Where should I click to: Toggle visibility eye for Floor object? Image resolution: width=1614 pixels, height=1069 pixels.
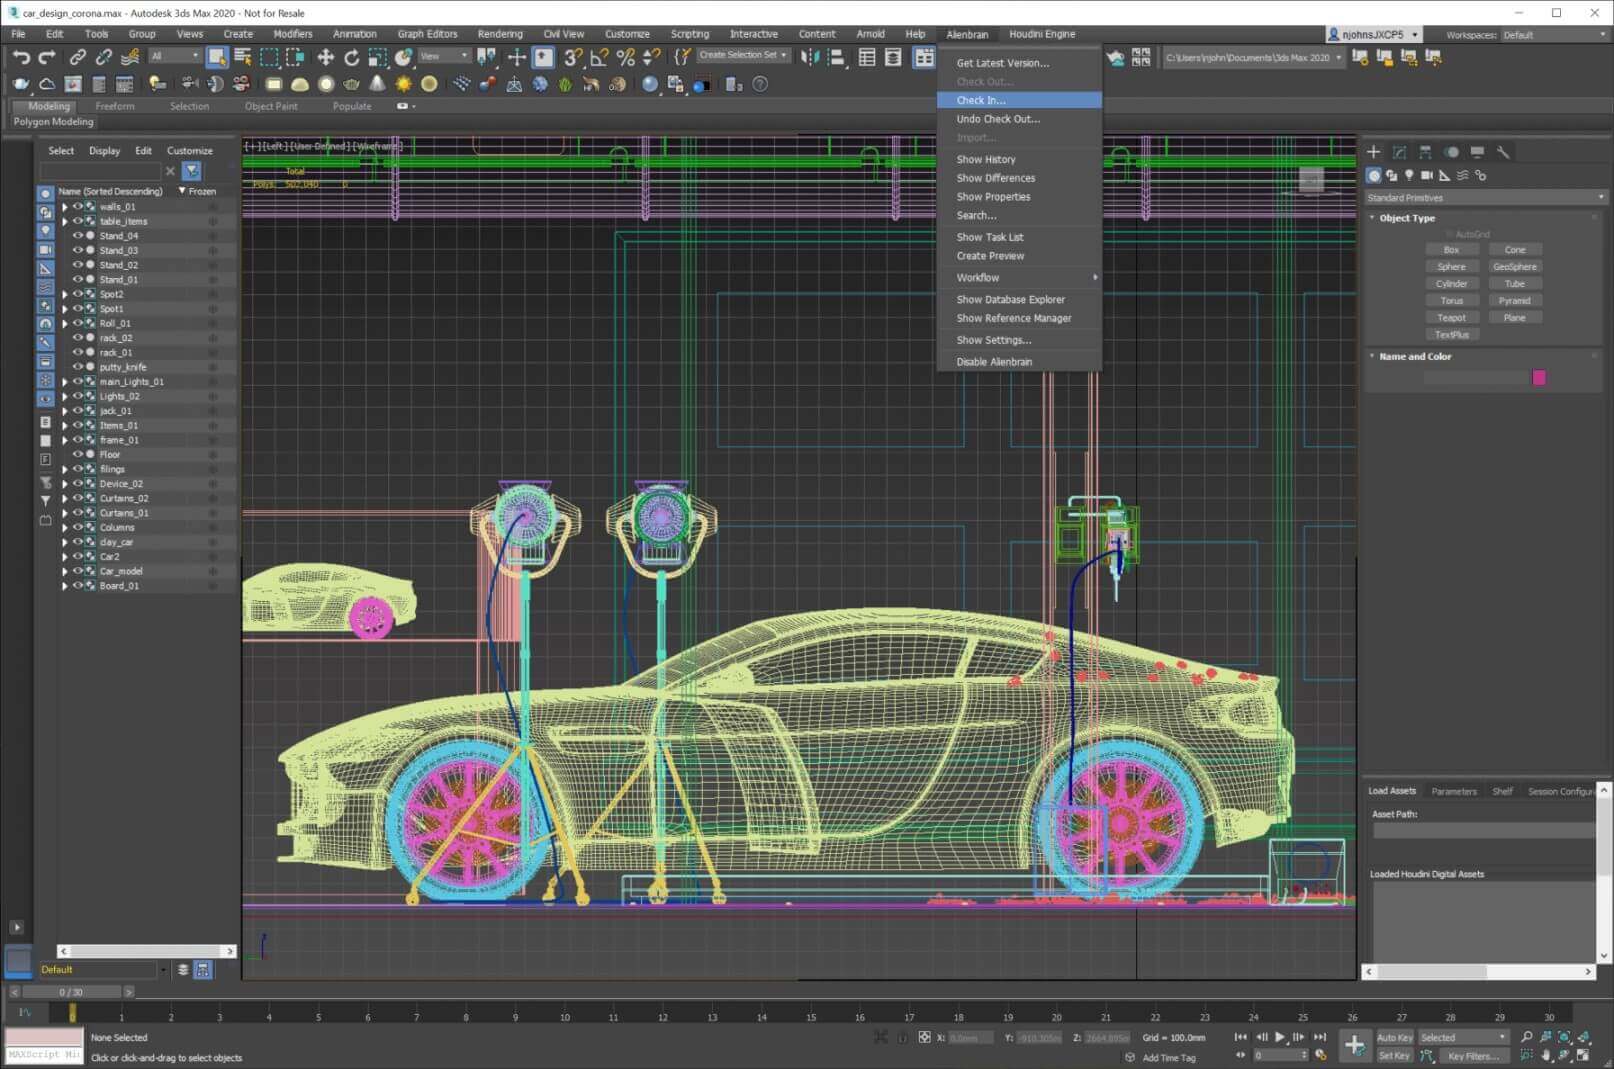(77, 455)
